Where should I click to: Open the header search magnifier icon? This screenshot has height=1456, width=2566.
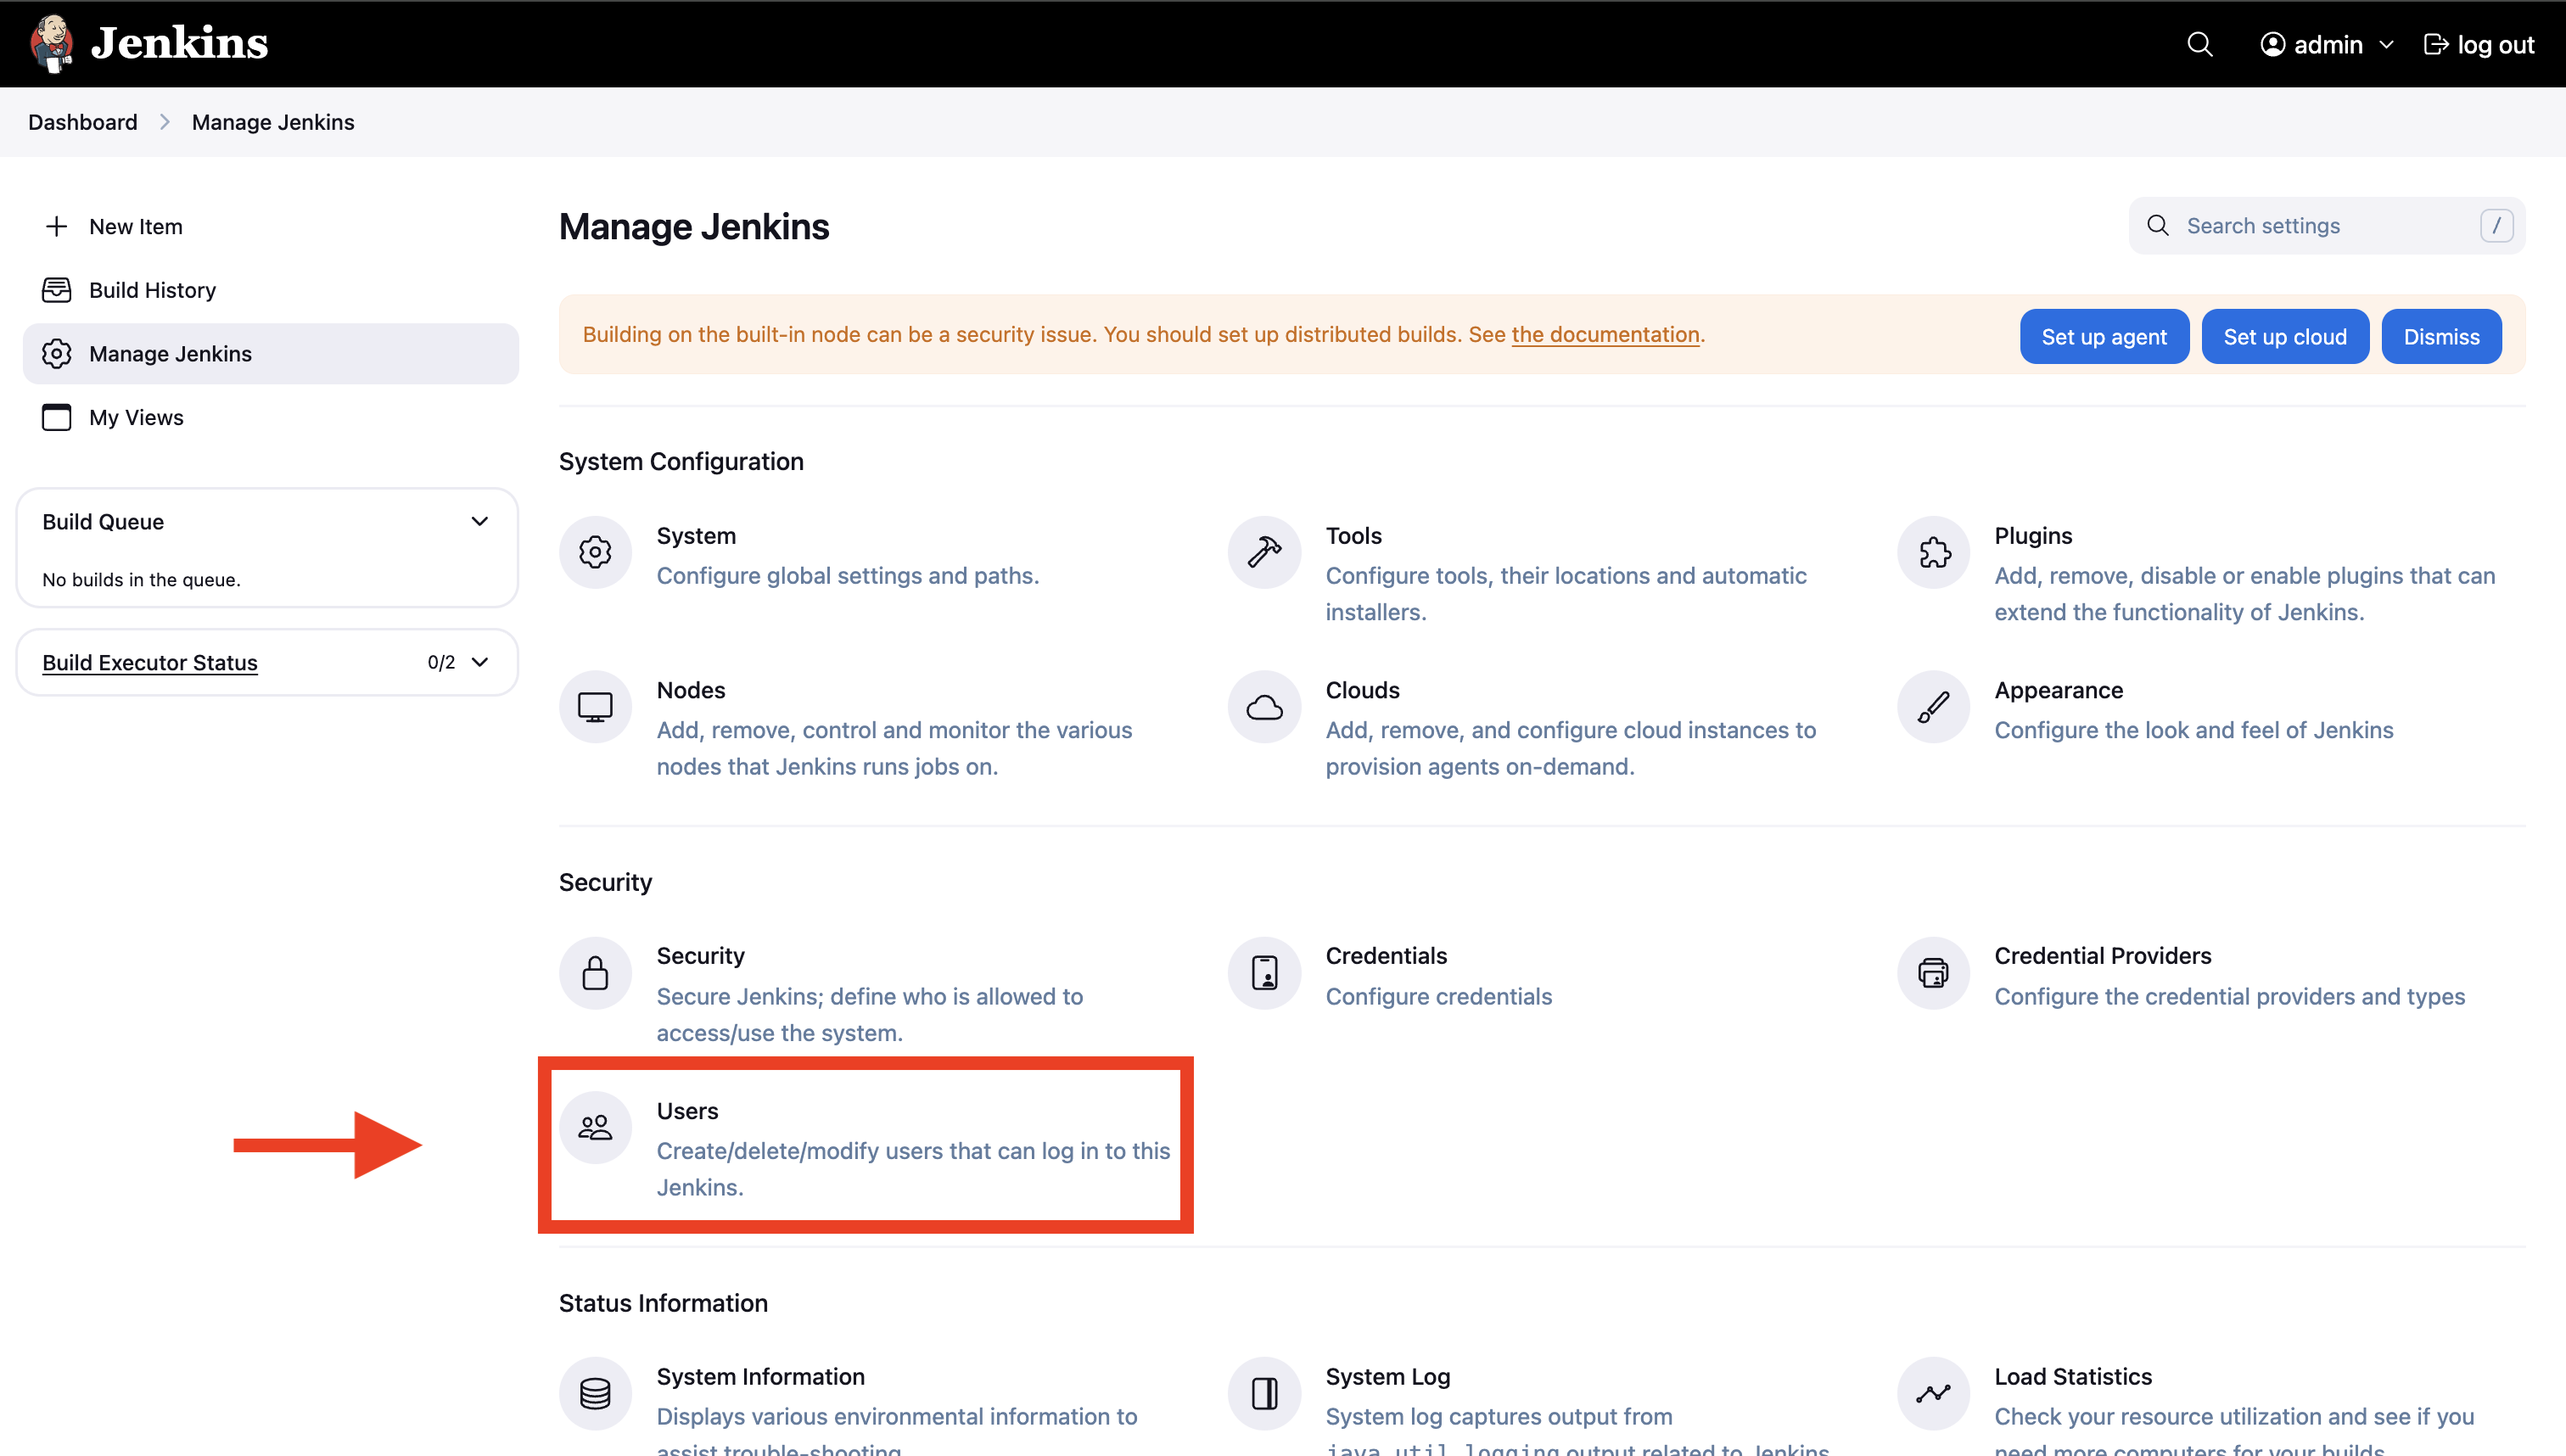[2199, 44]
